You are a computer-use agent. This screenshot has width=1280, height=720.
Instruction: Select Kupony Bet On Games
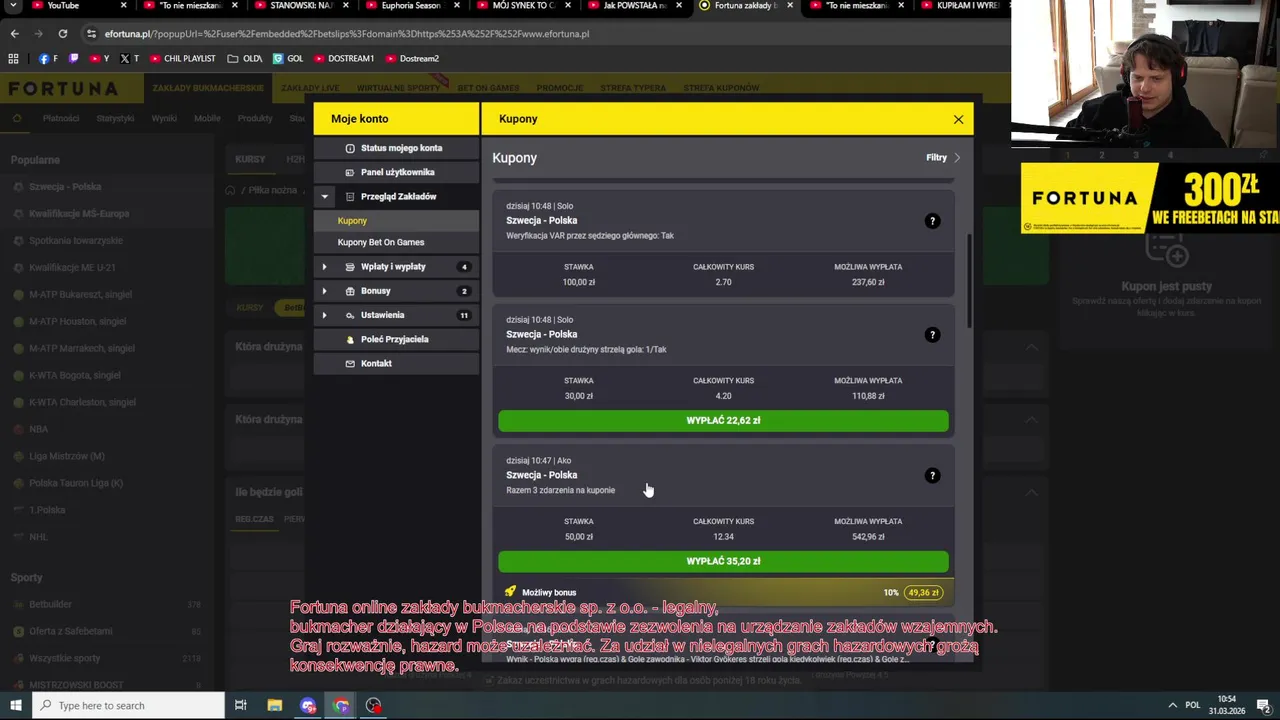396,242
